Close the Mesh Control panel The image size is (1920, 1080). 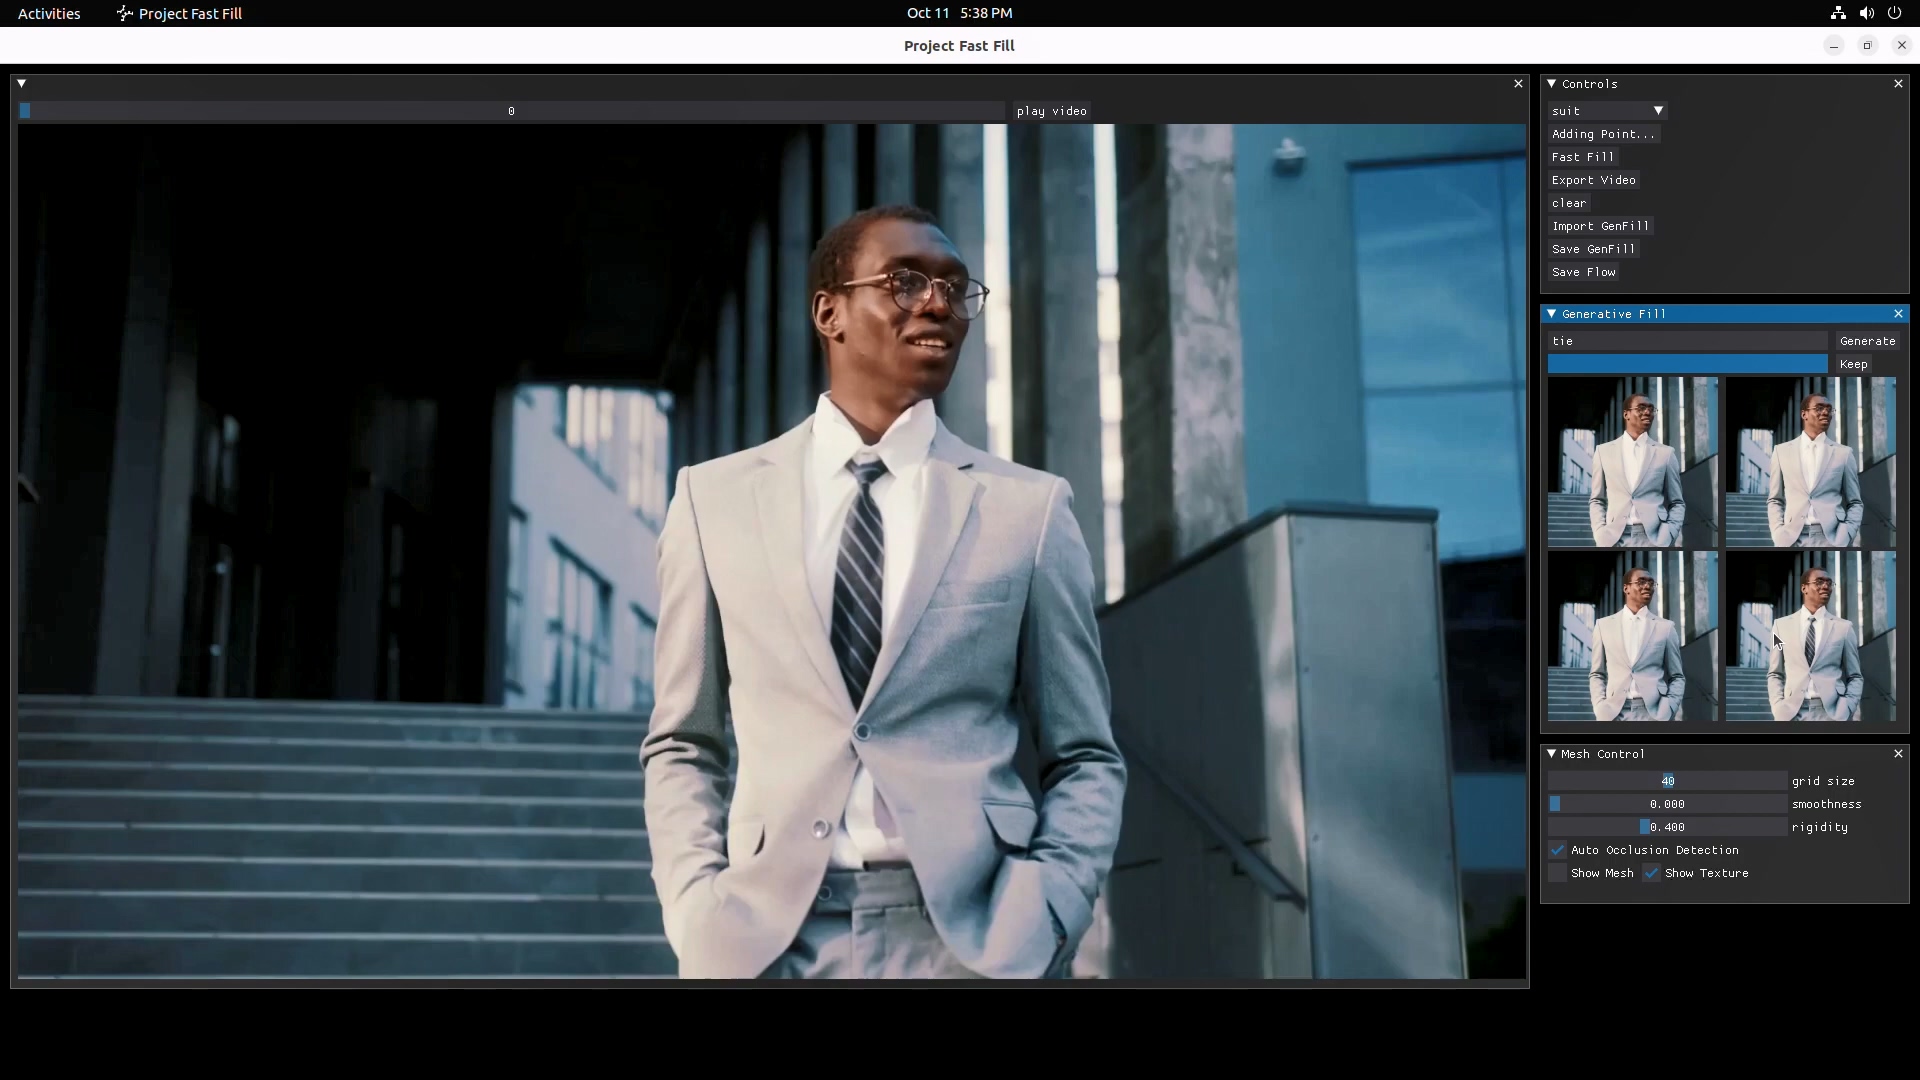point(1898,754)
